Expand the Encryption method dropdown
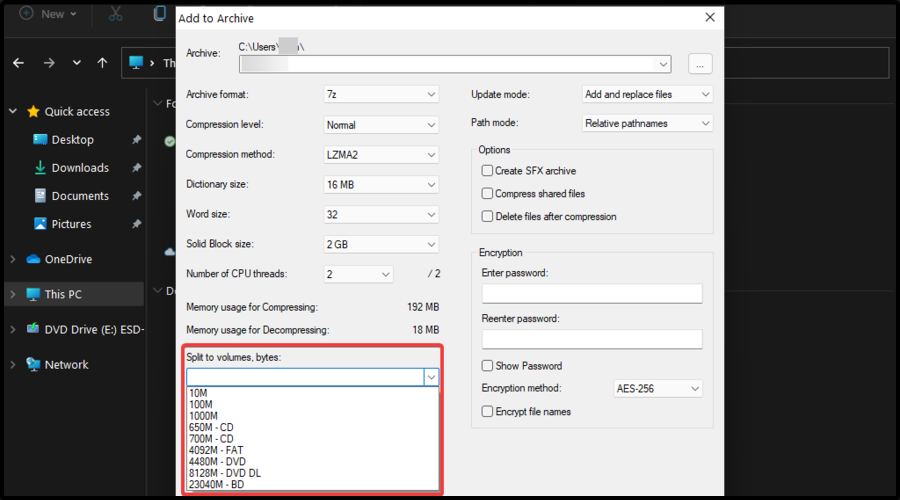This screenshot has height=500, width=900. (x=658, y=388)
